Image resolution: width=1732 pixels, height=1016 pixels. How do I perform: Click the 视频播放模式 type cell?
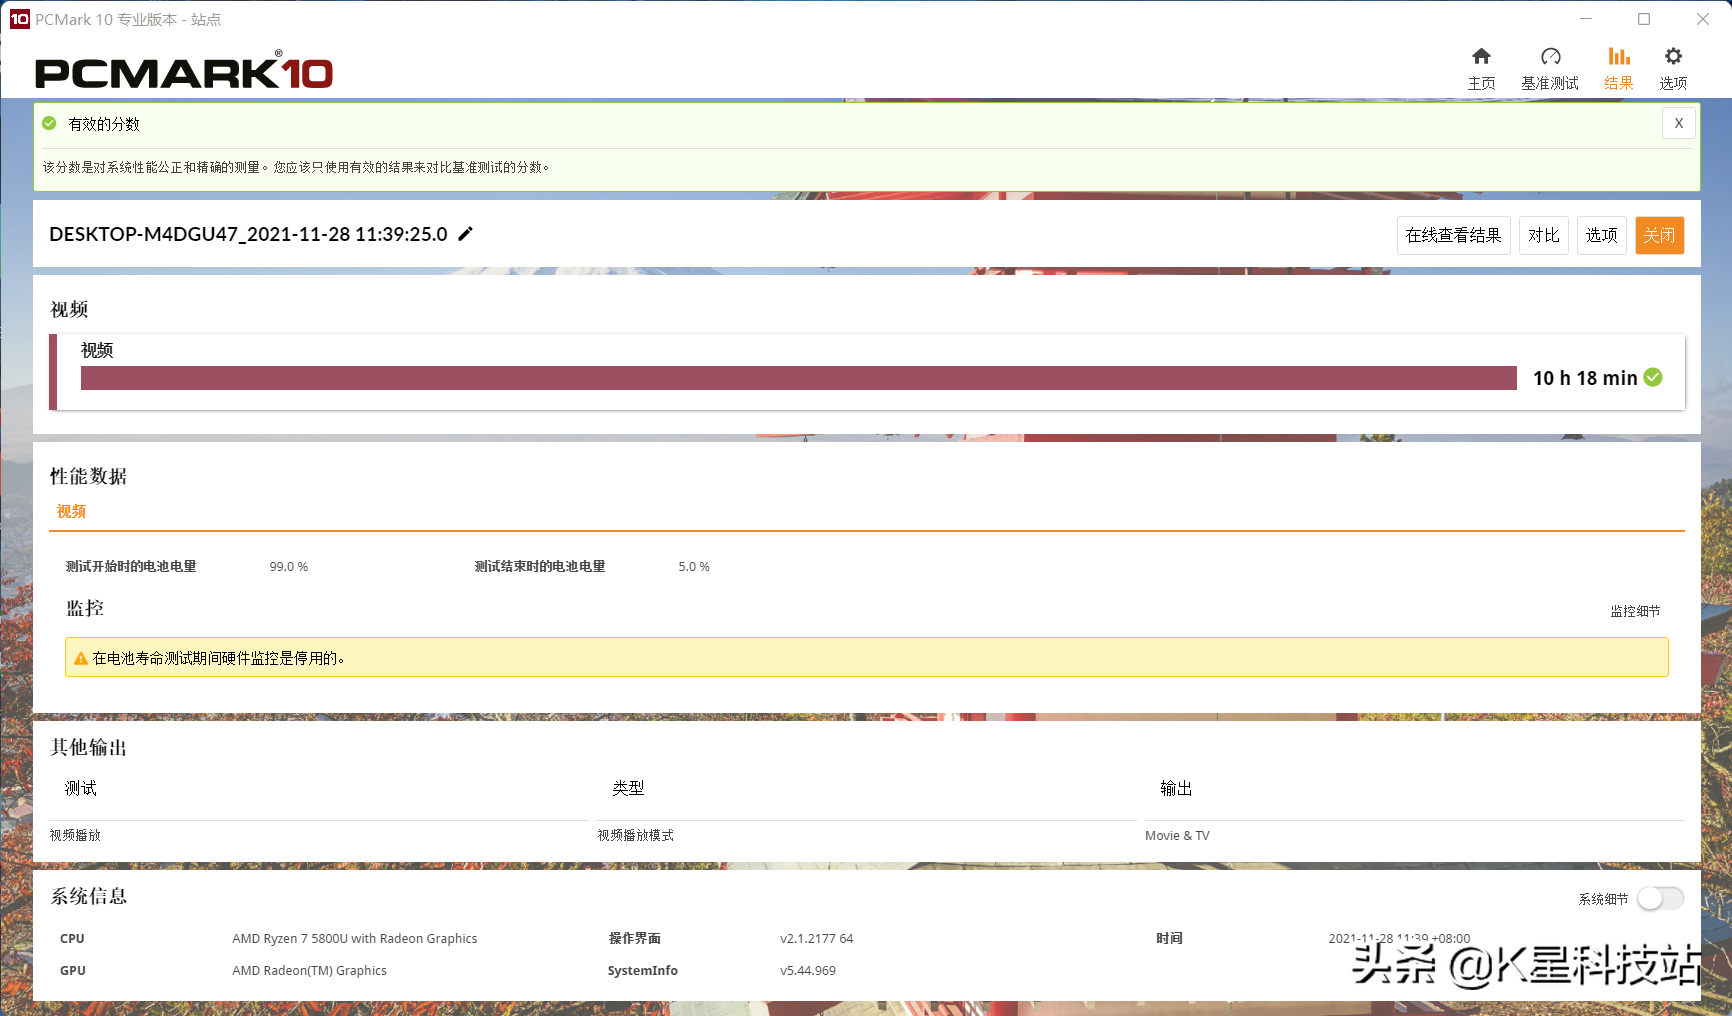[635, 835]
